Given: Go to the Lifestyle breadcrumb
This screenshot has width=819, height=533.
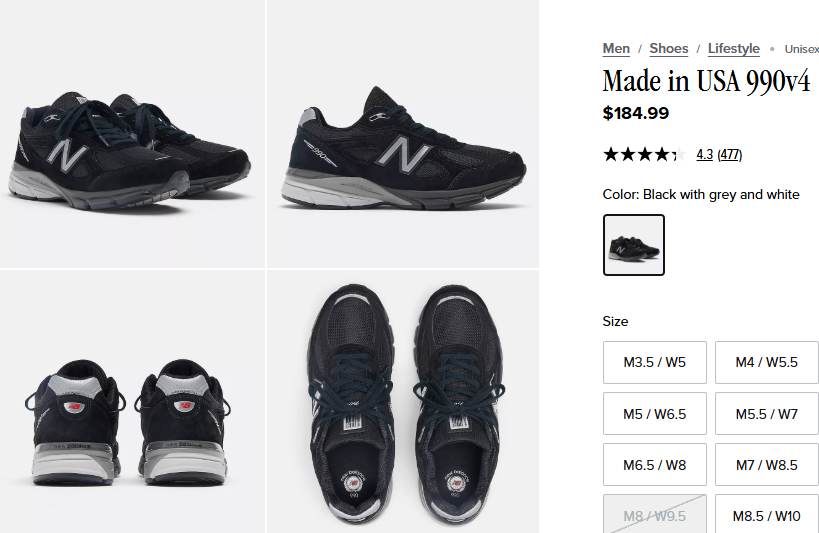Looking at the screenshot, I should 733,49.
